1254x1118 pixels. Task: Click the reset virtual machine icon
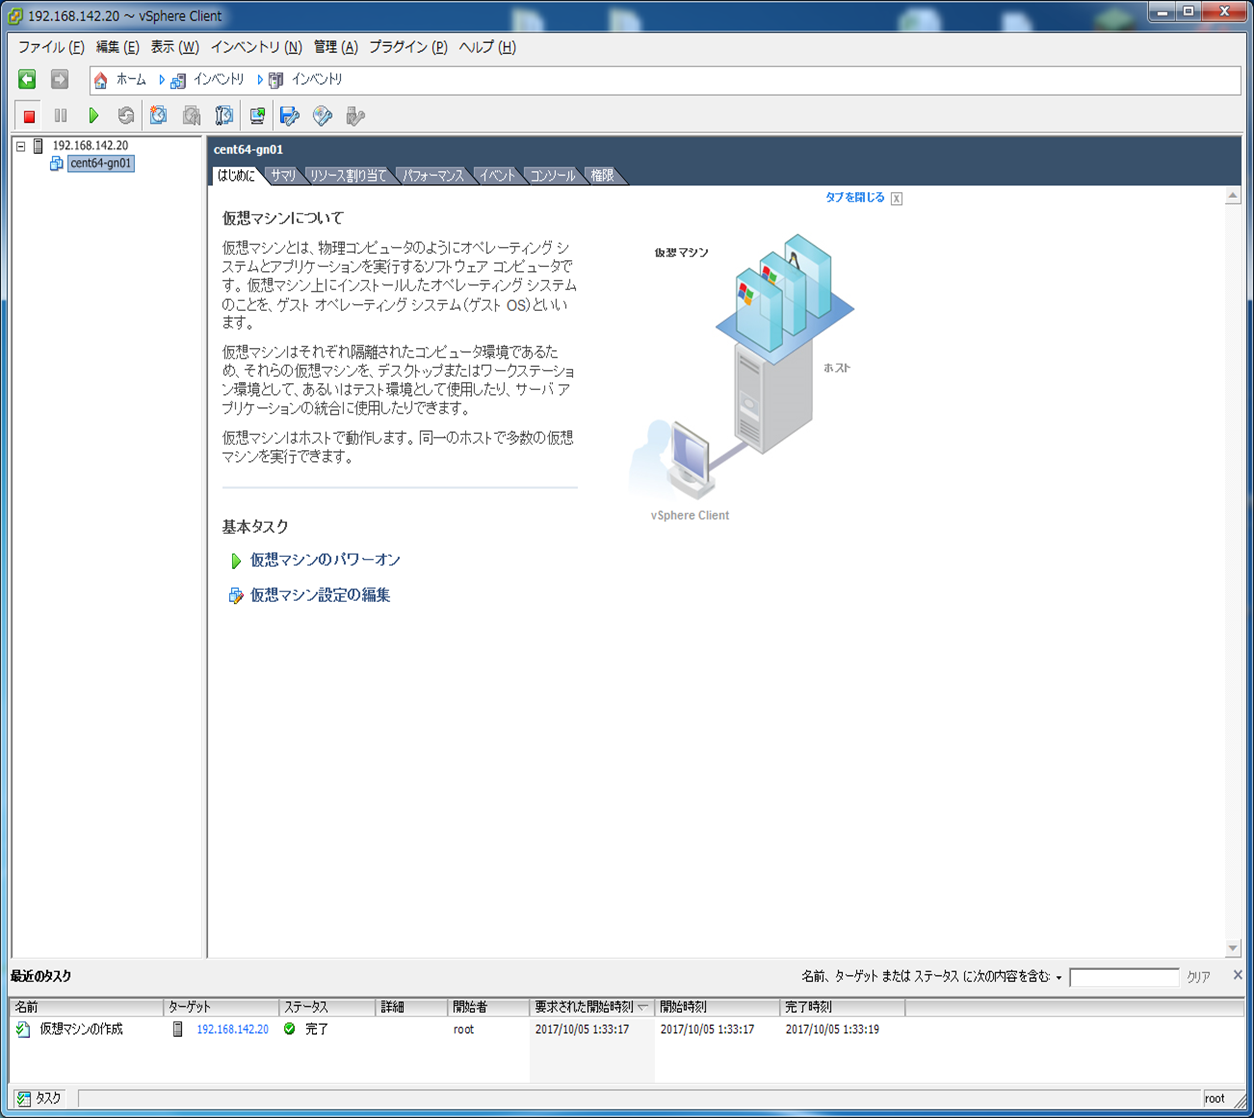(x=125, y=116)
